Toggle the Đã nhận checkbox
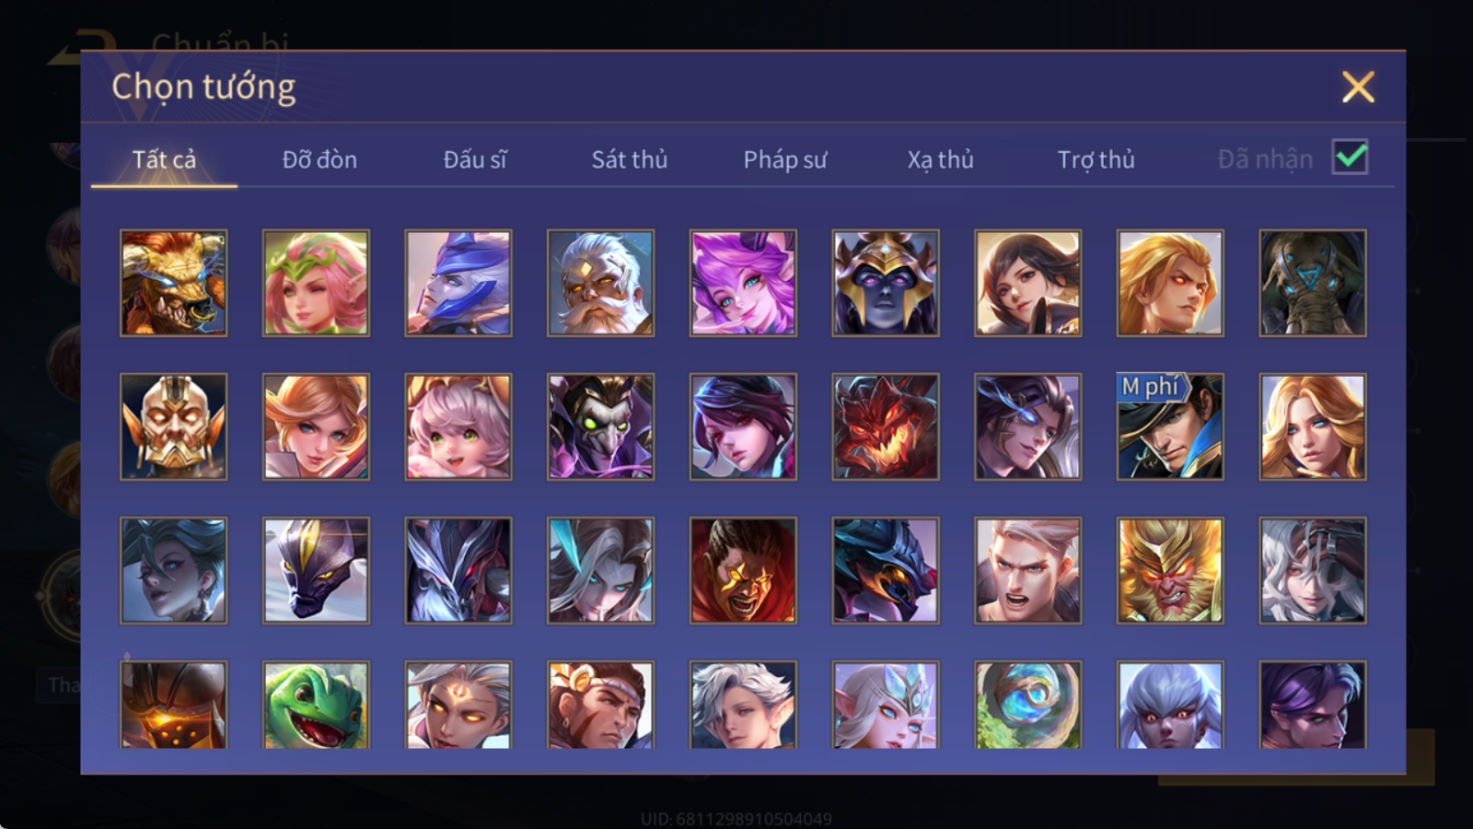Viewport: 1473px width, 829px height. (x=1350, y=157)
